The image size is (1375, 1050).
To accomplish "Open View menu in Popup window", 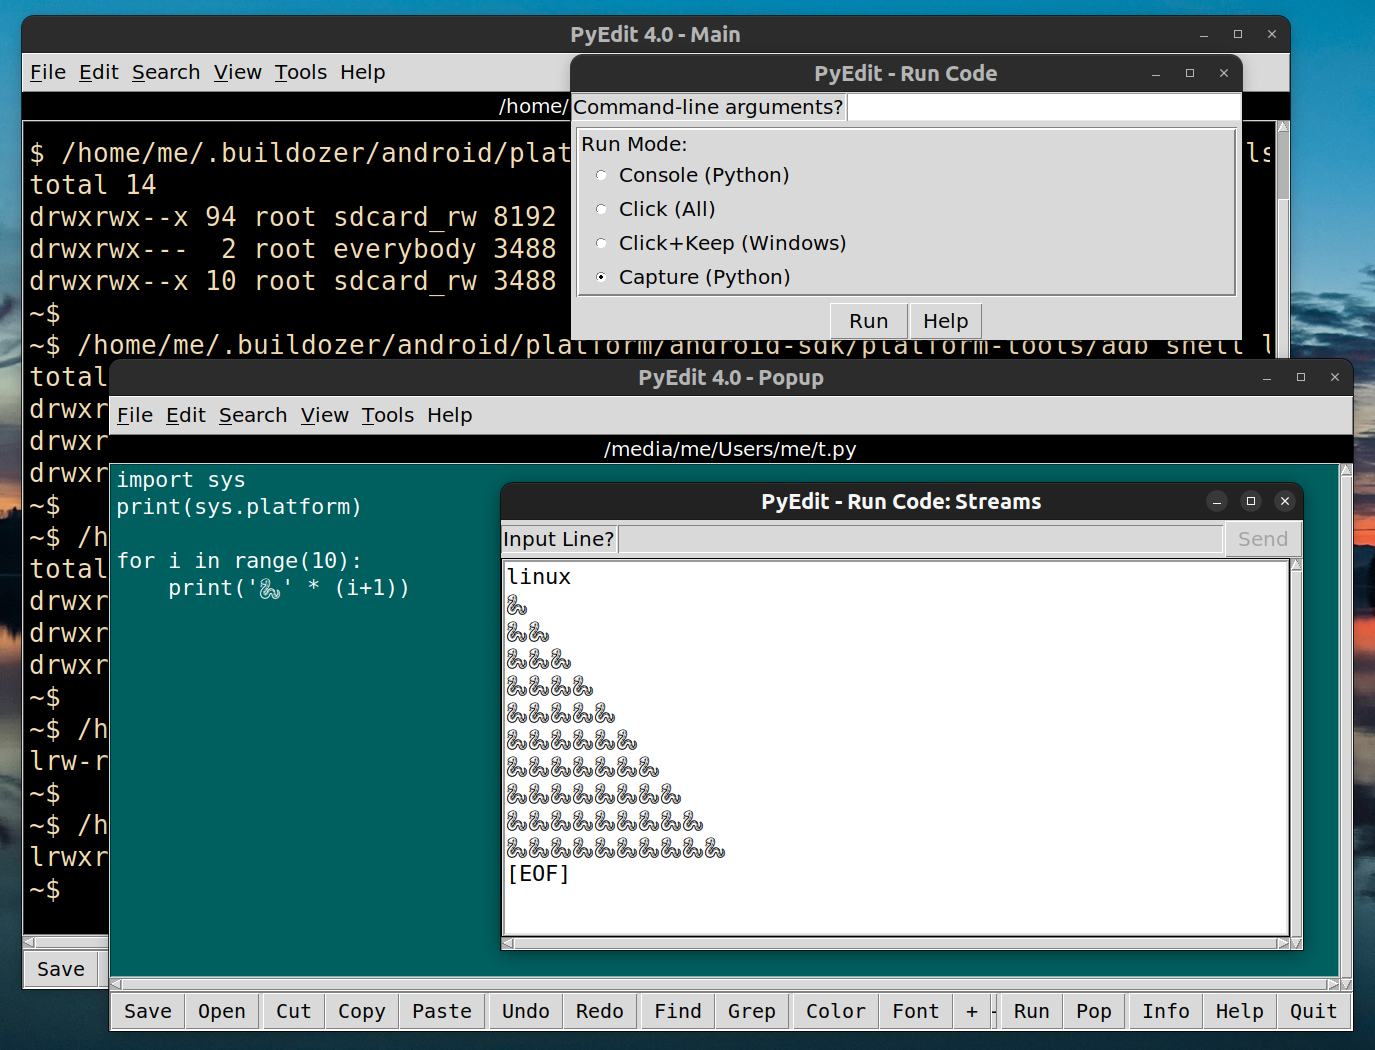I will pos(325,415).
